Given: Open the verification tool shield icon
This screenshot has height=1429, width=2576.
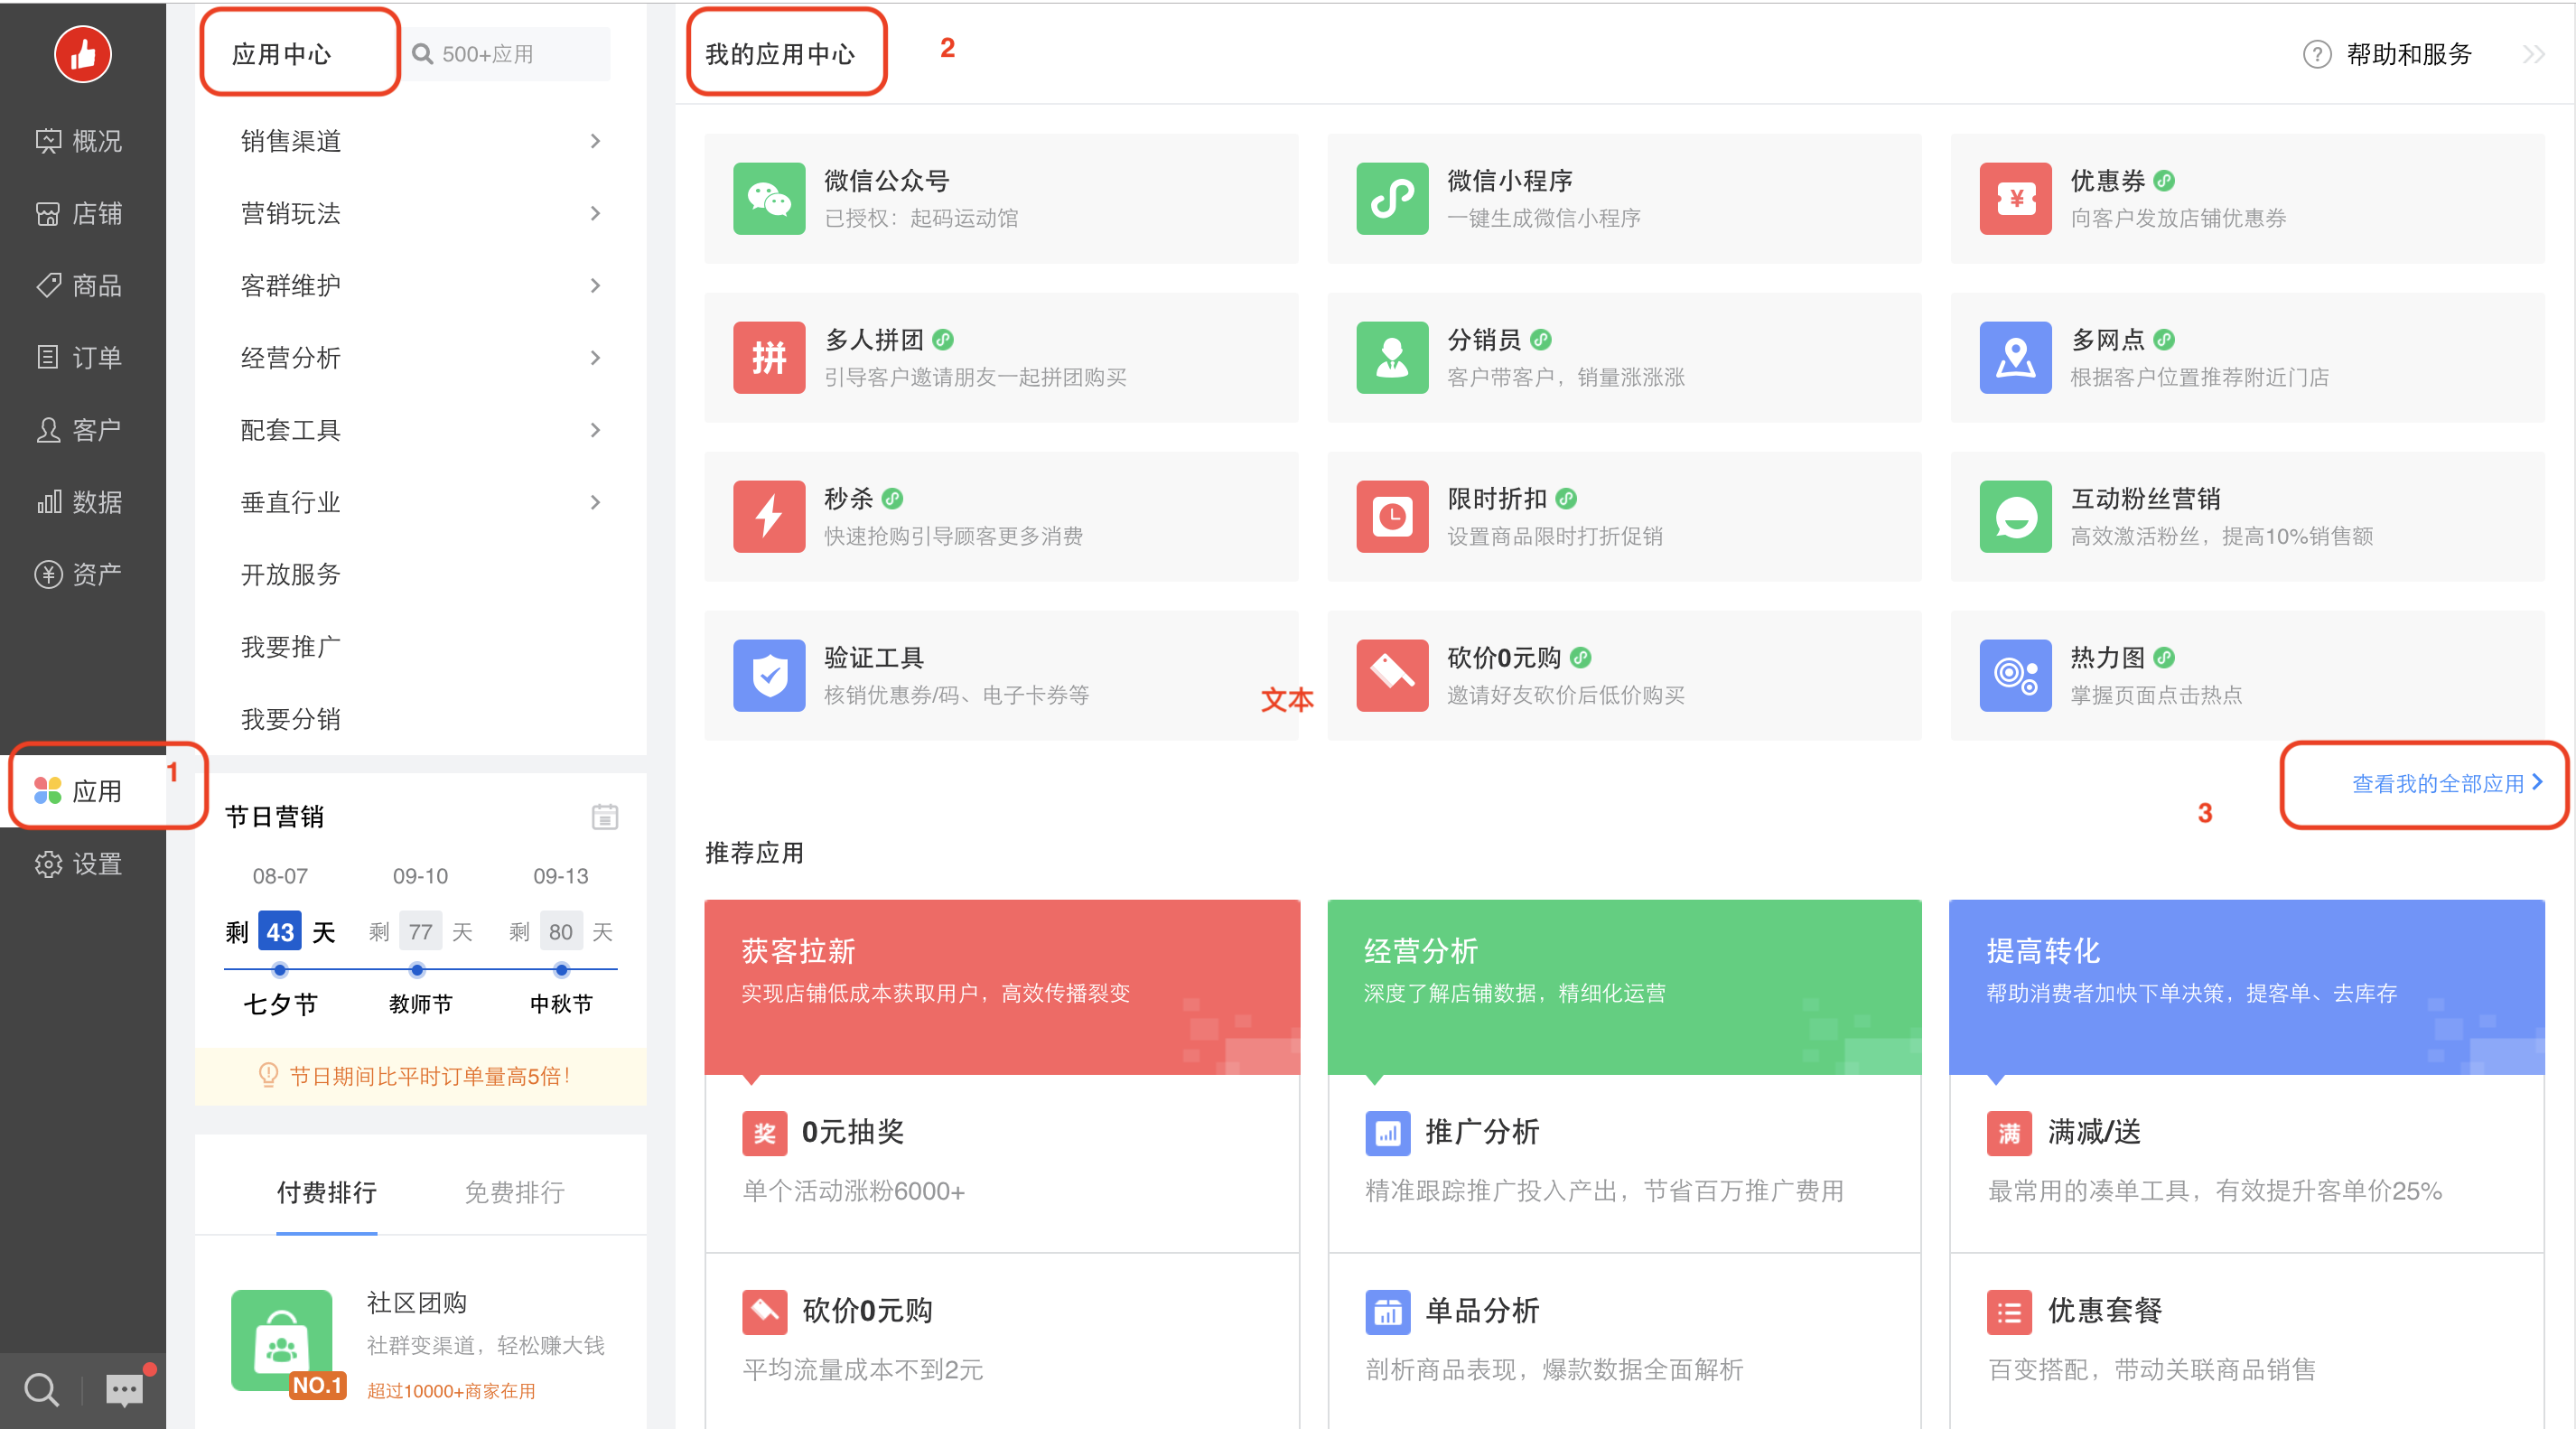Looking at the screenshot, I should 768,675.
